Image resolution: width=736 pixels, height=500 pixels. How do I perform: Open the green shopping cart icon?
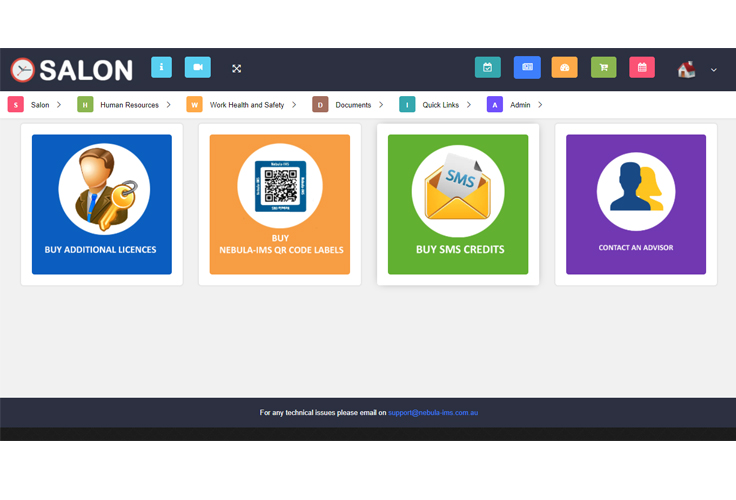click(604, 67)
